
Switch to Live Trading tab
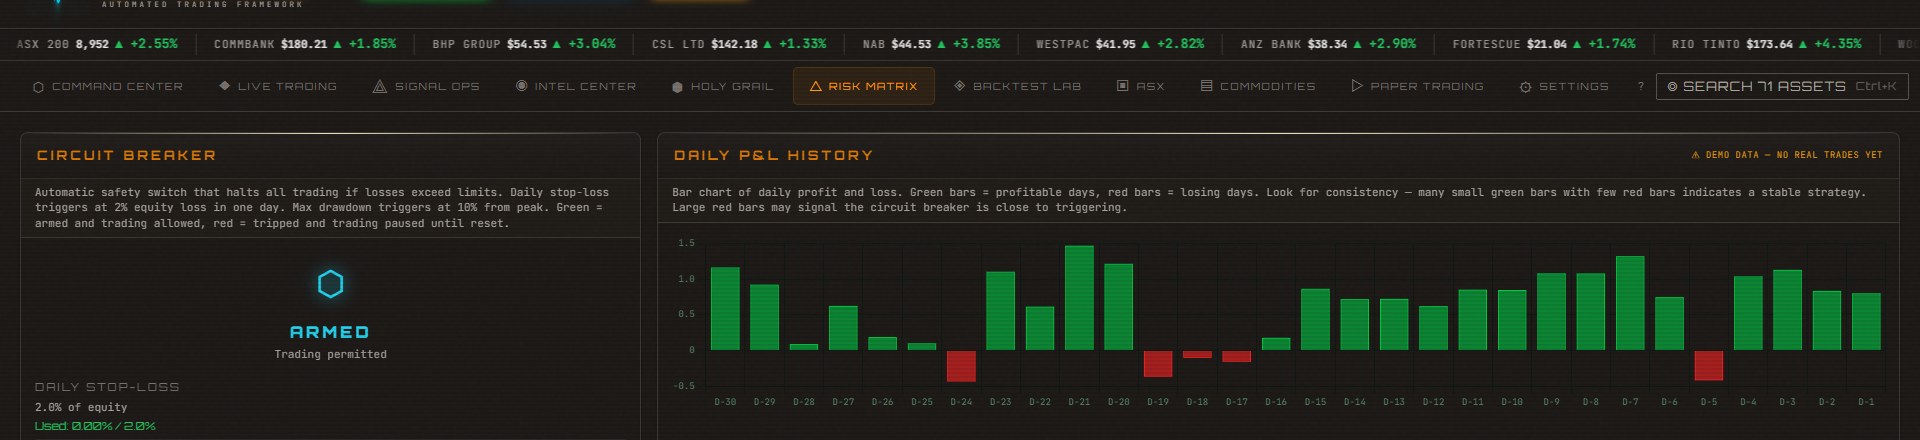[278, 87]
